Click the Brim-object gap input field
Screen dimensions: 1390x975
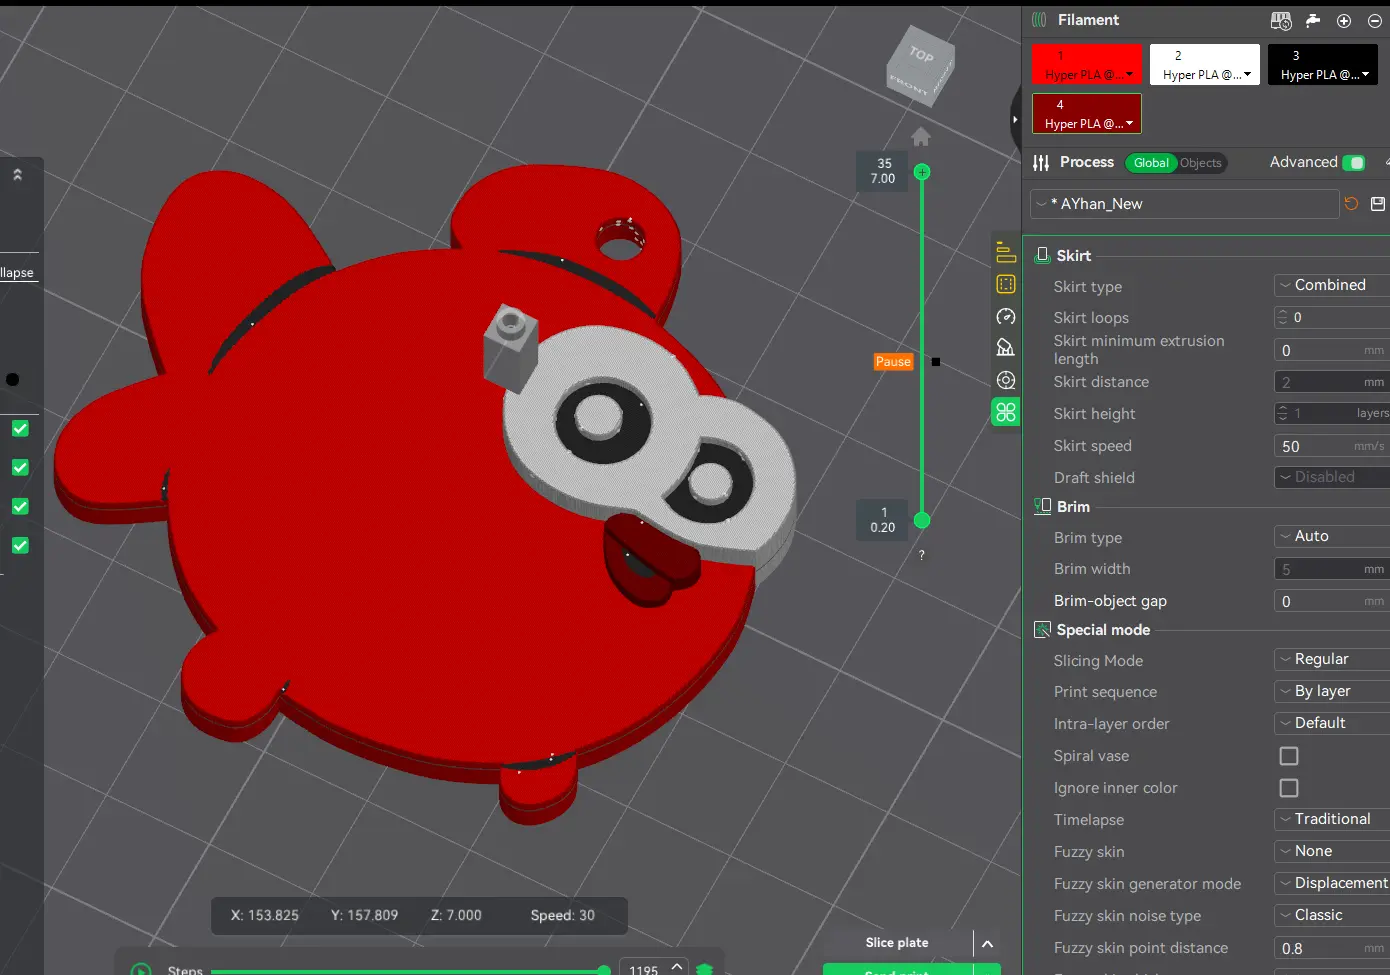[1332, 601]
